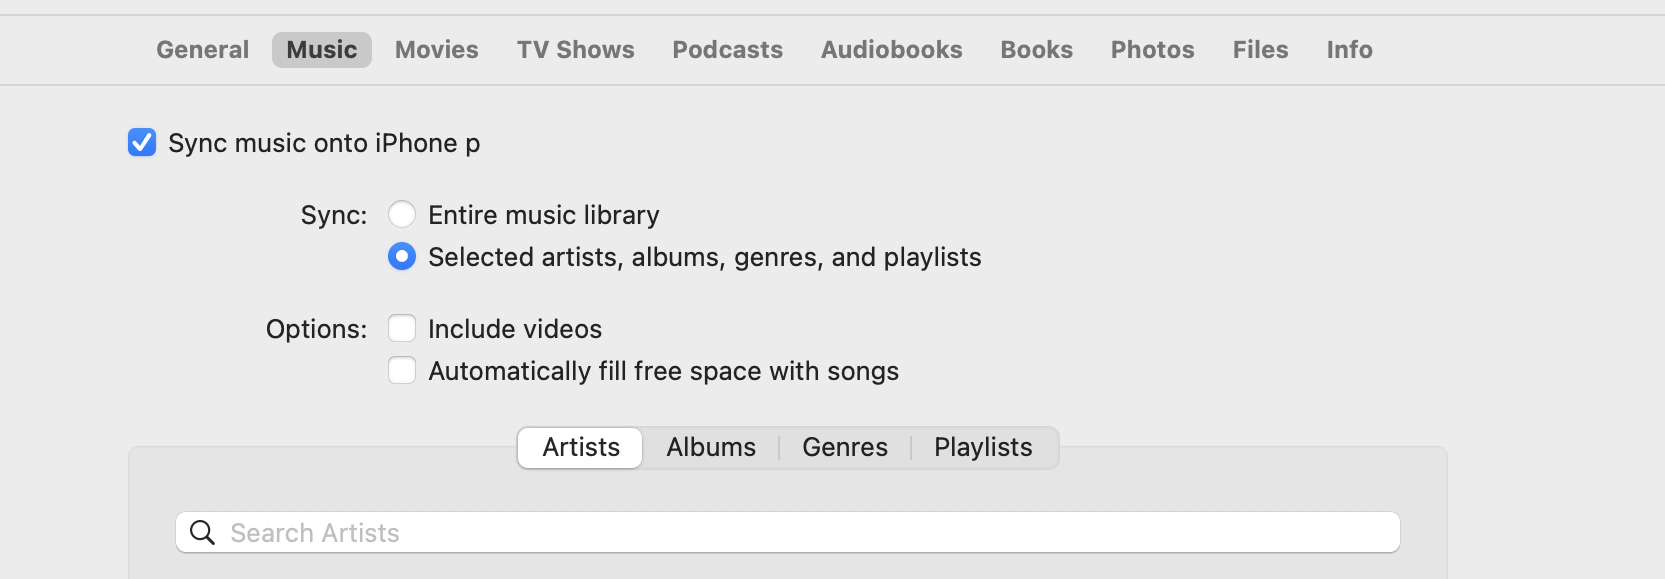Select the Artists segment
Screen dimensions: 1665x579
pos(581,448)
